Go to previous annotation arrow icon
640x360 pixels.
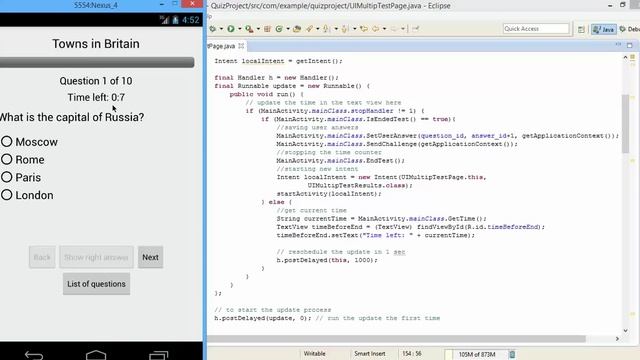[345, 29]
